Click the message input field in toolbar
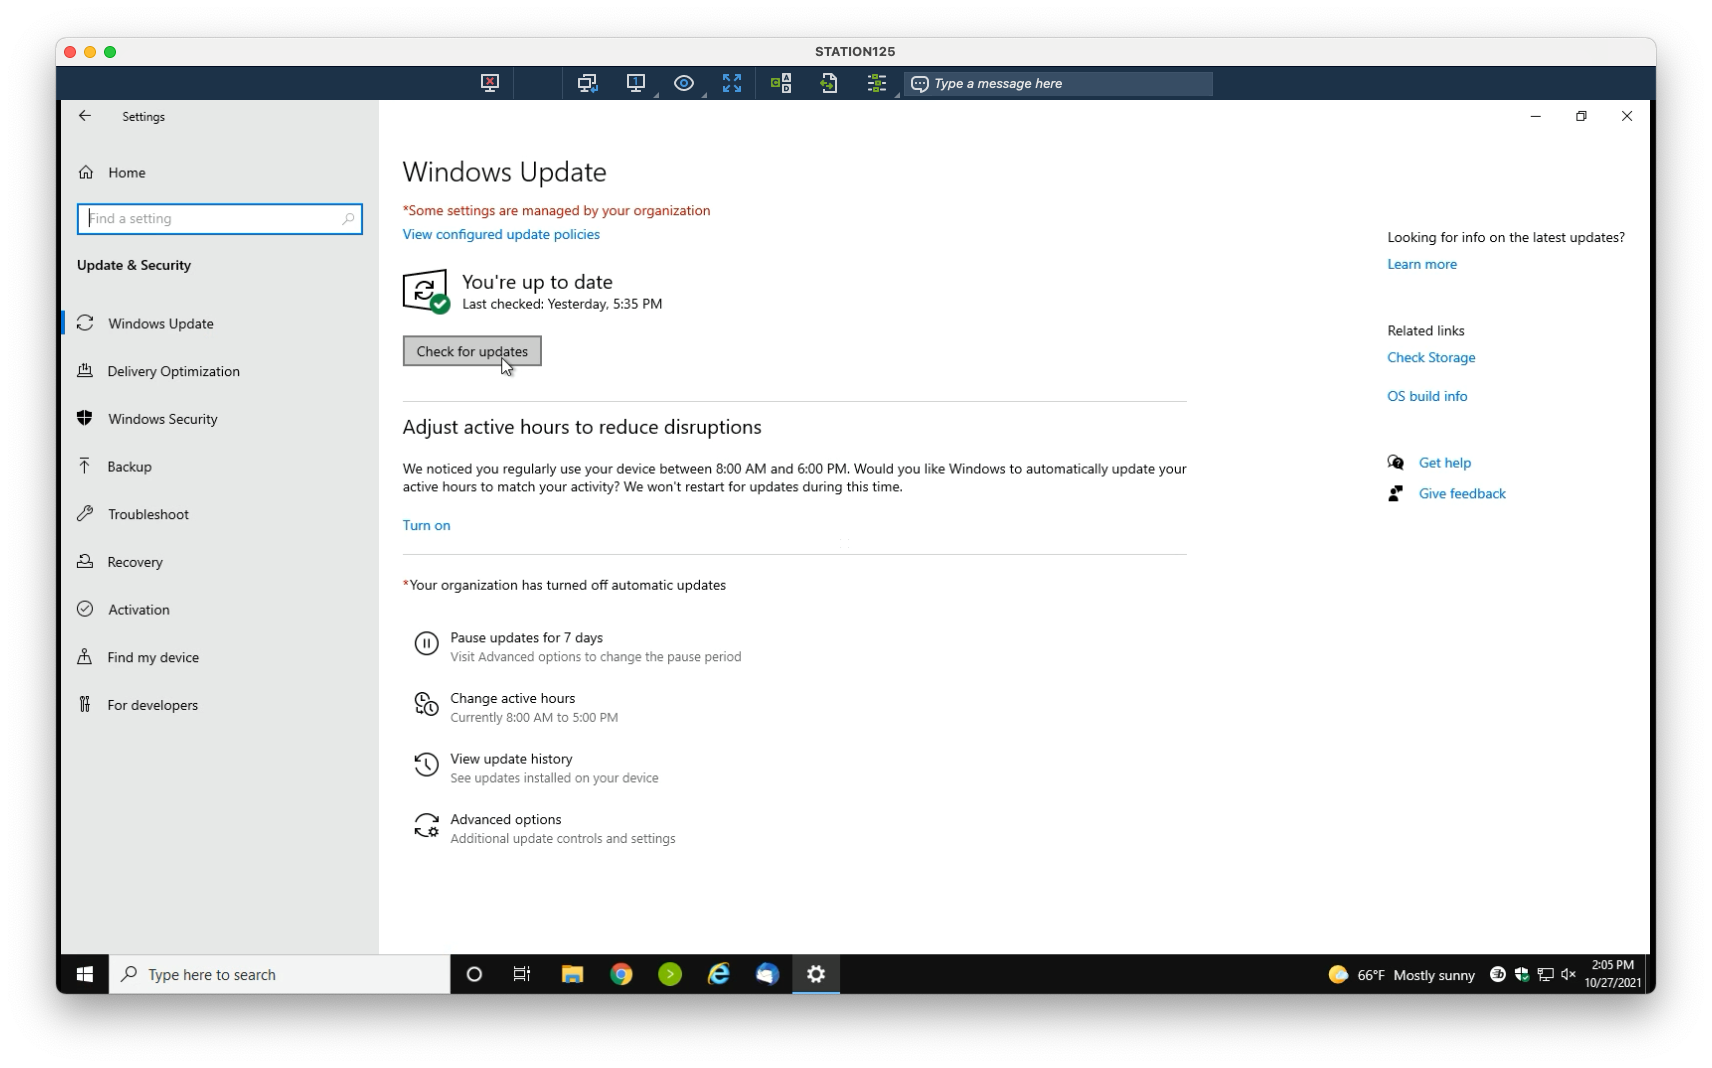This screenshot has height=1068, width=1712. 1058,84
